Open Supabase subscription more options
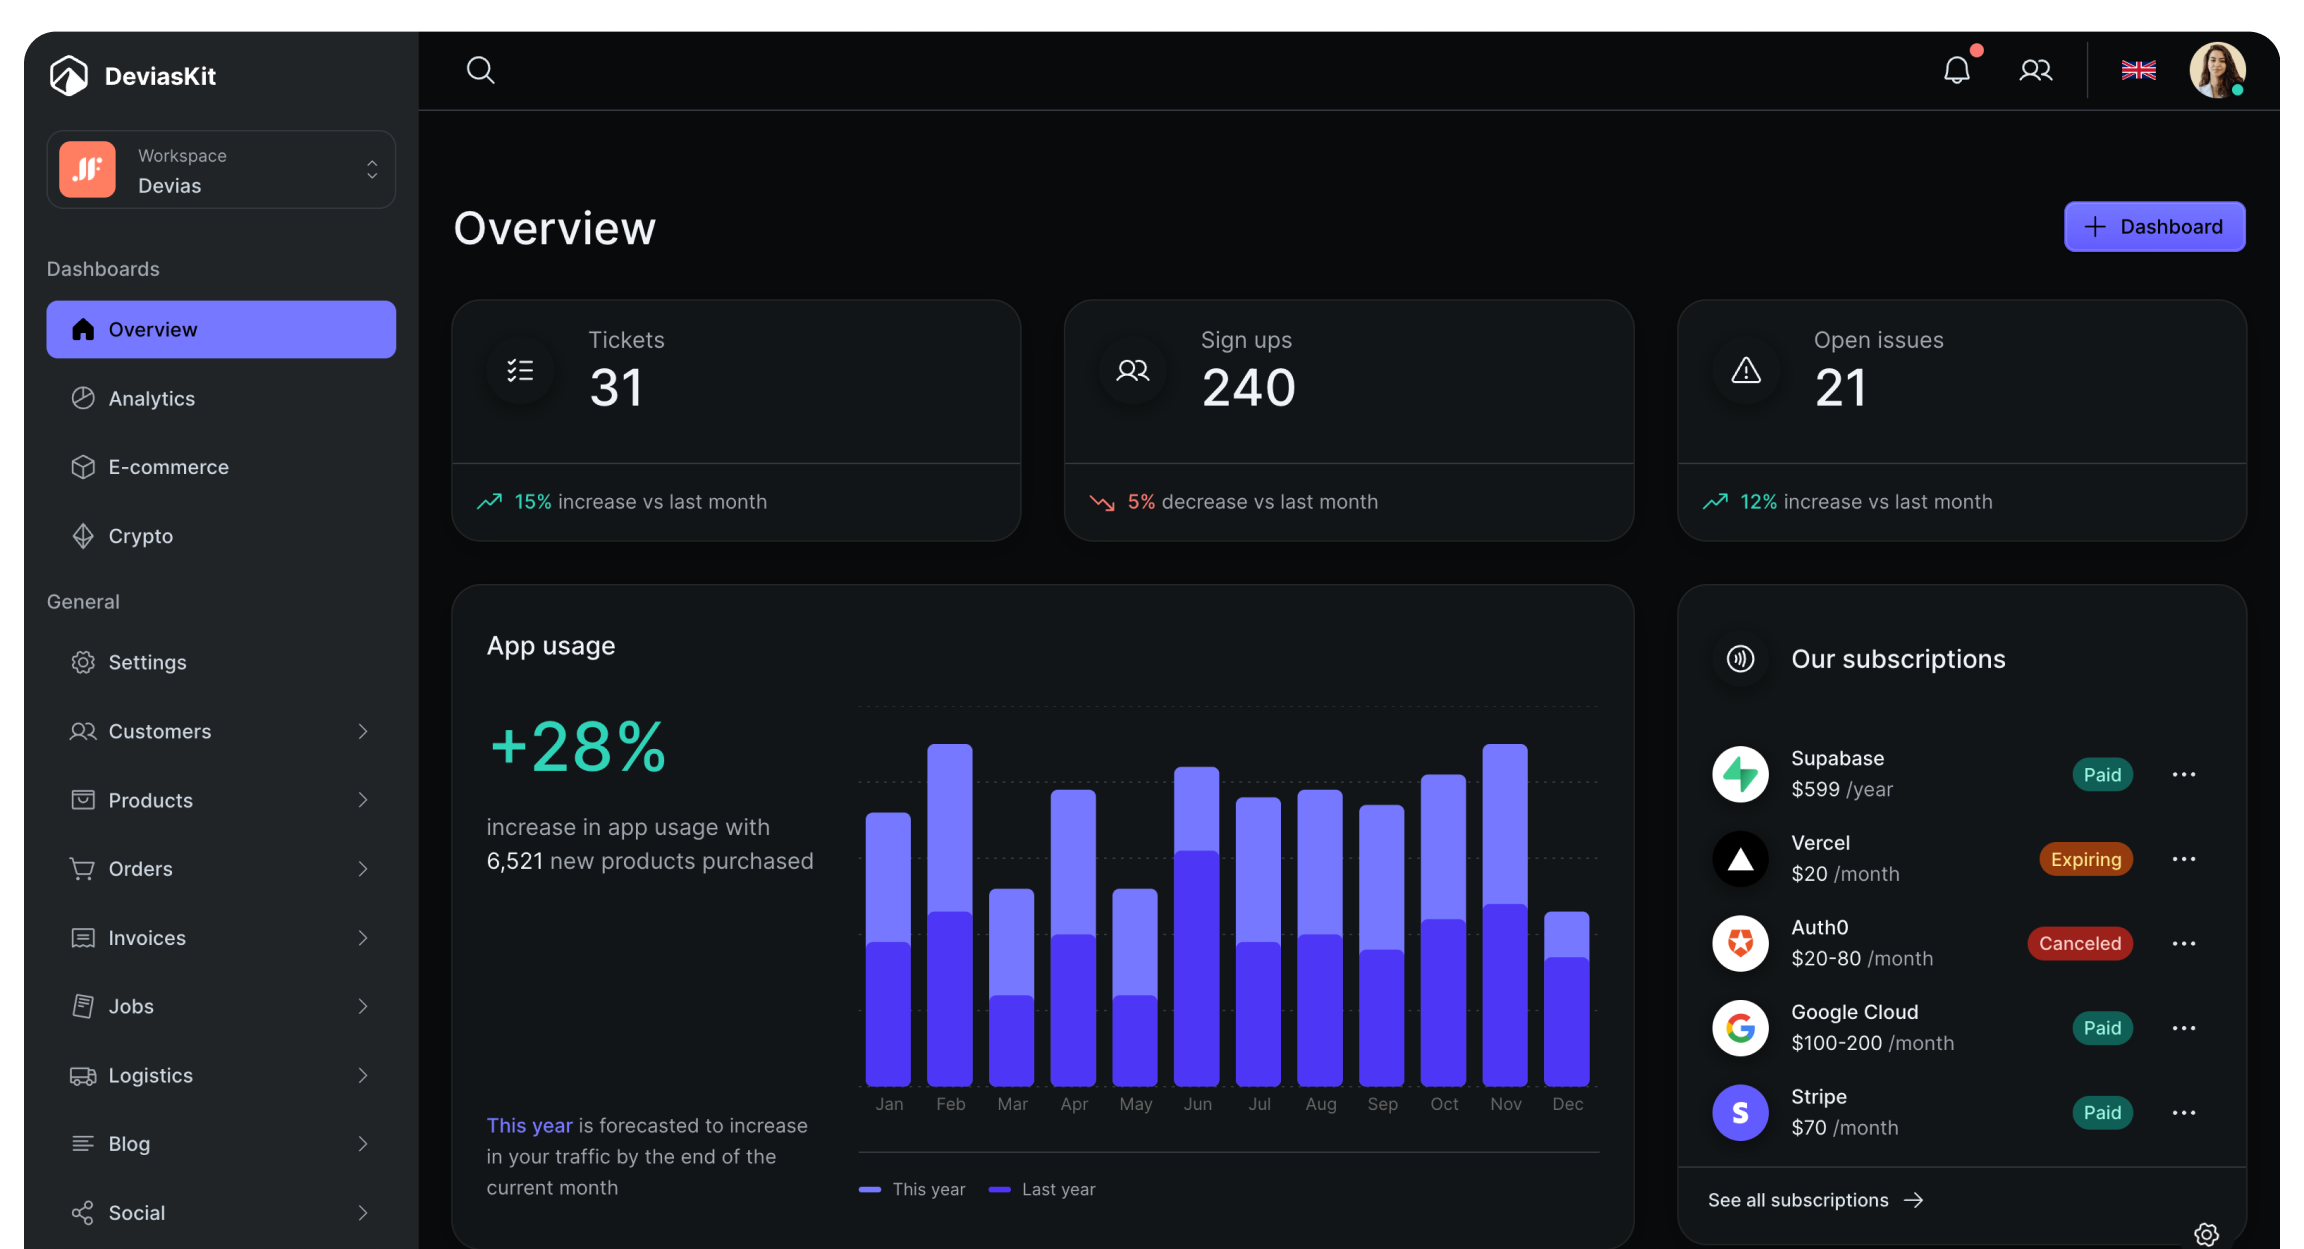This screenshot has height=1249, width=2304. [x=2184, y=775]
